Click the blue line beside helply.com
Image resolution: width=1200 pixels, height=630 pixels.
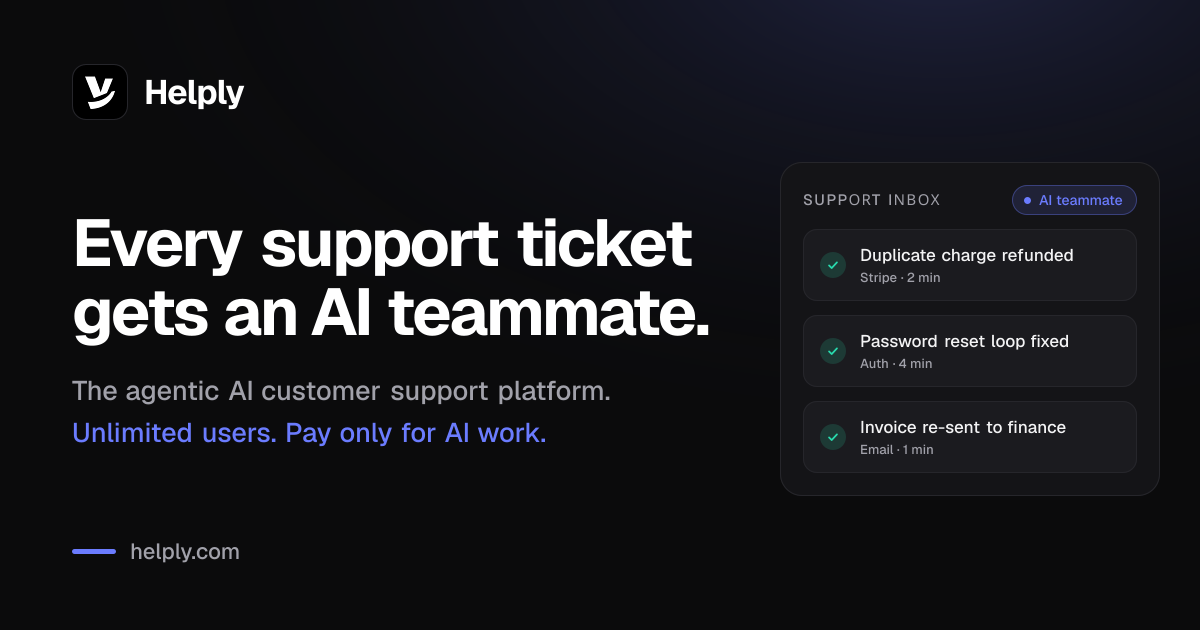94,551
